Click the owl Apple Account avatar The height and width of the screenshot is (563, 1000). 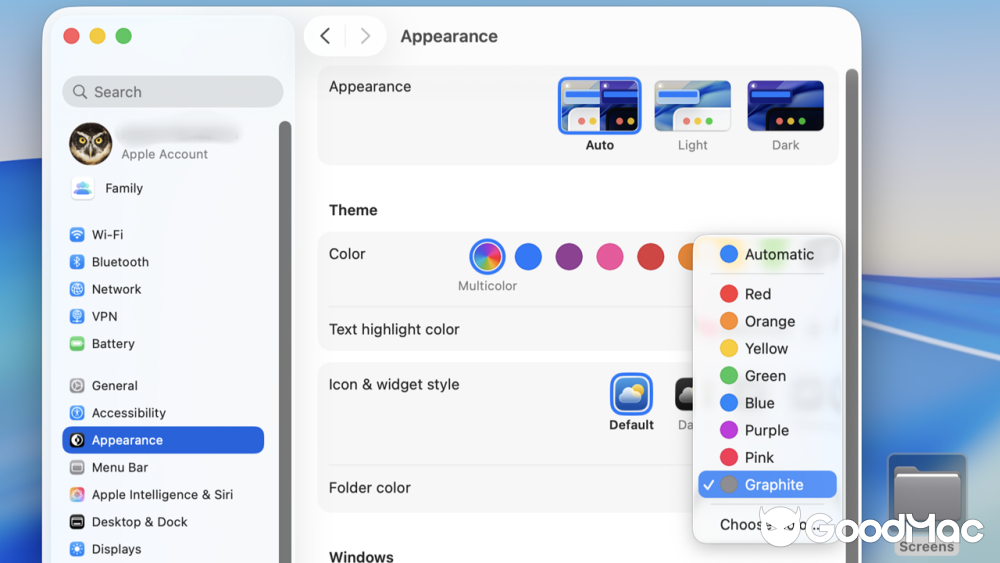[x=91, y=143]
